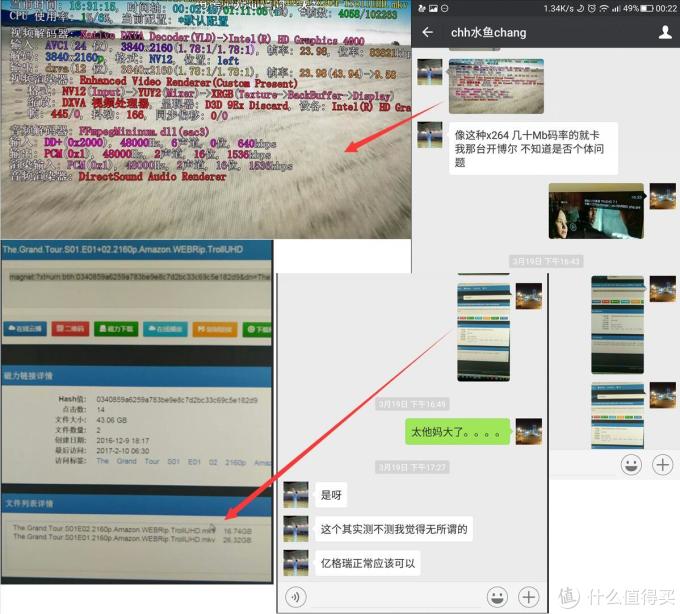Click the magnet link text field
Screen dimensions: 680x614
point(139,277)
